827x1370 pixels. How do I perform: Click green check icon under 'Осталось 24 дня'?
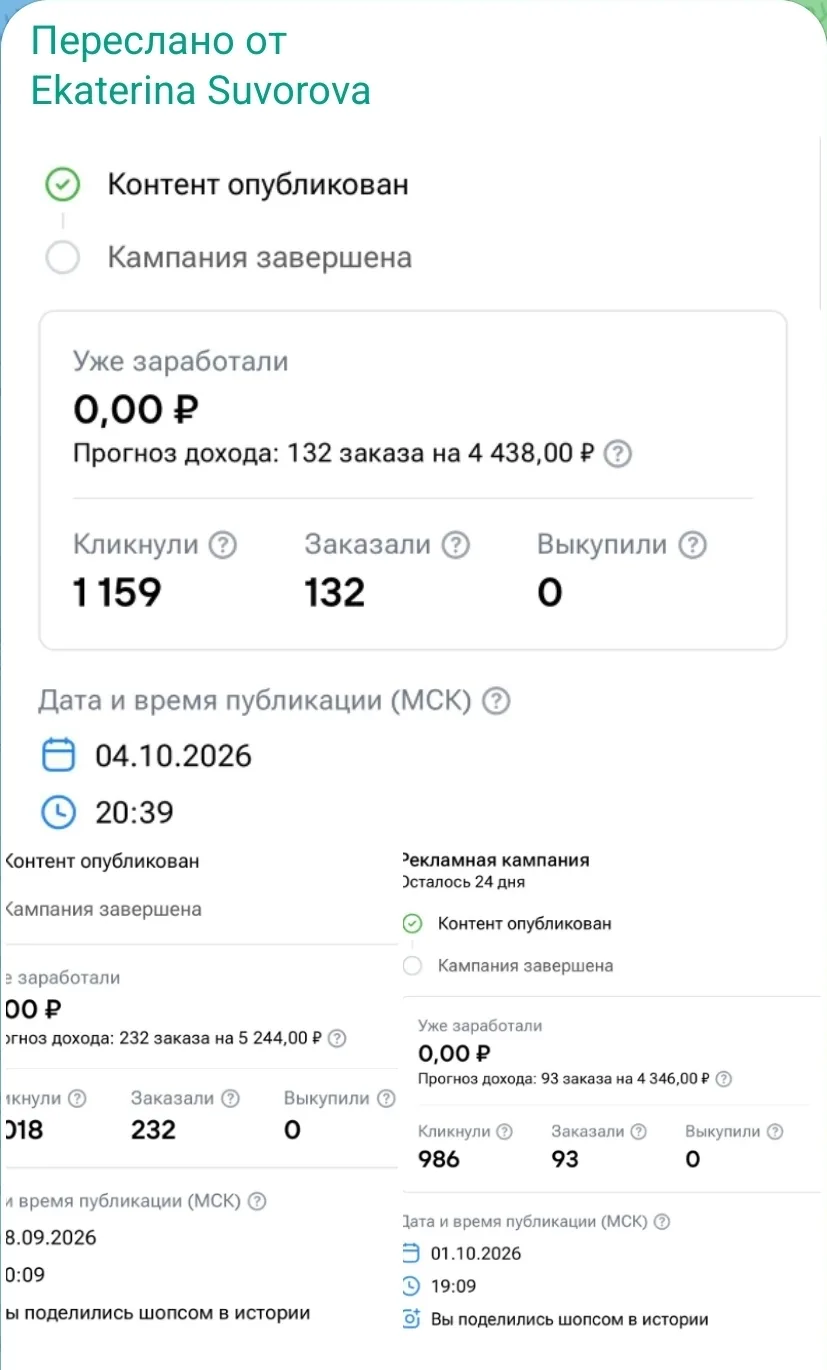[x=412, y=924]
